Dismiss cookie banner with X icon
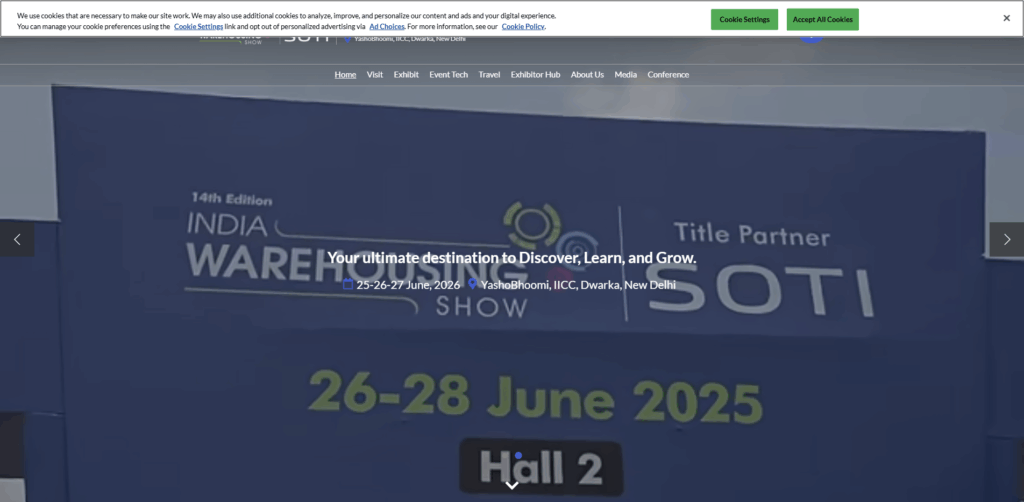The image size is (1024, 502). [1006, 18]
